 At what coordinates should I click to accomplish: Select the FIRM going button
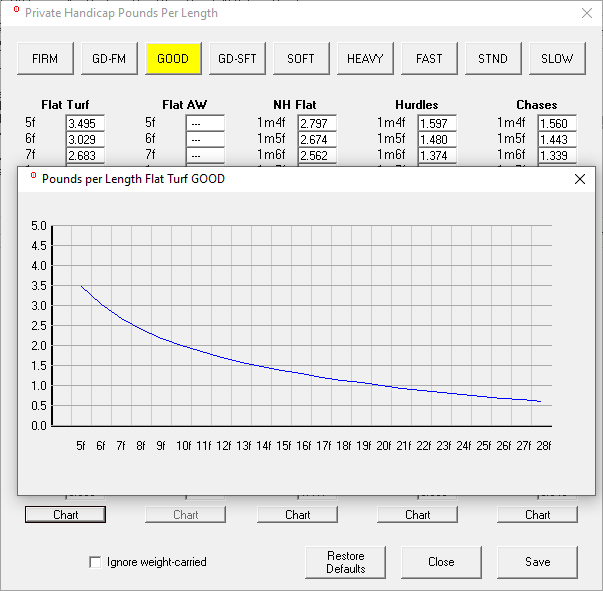click(45, 58)
